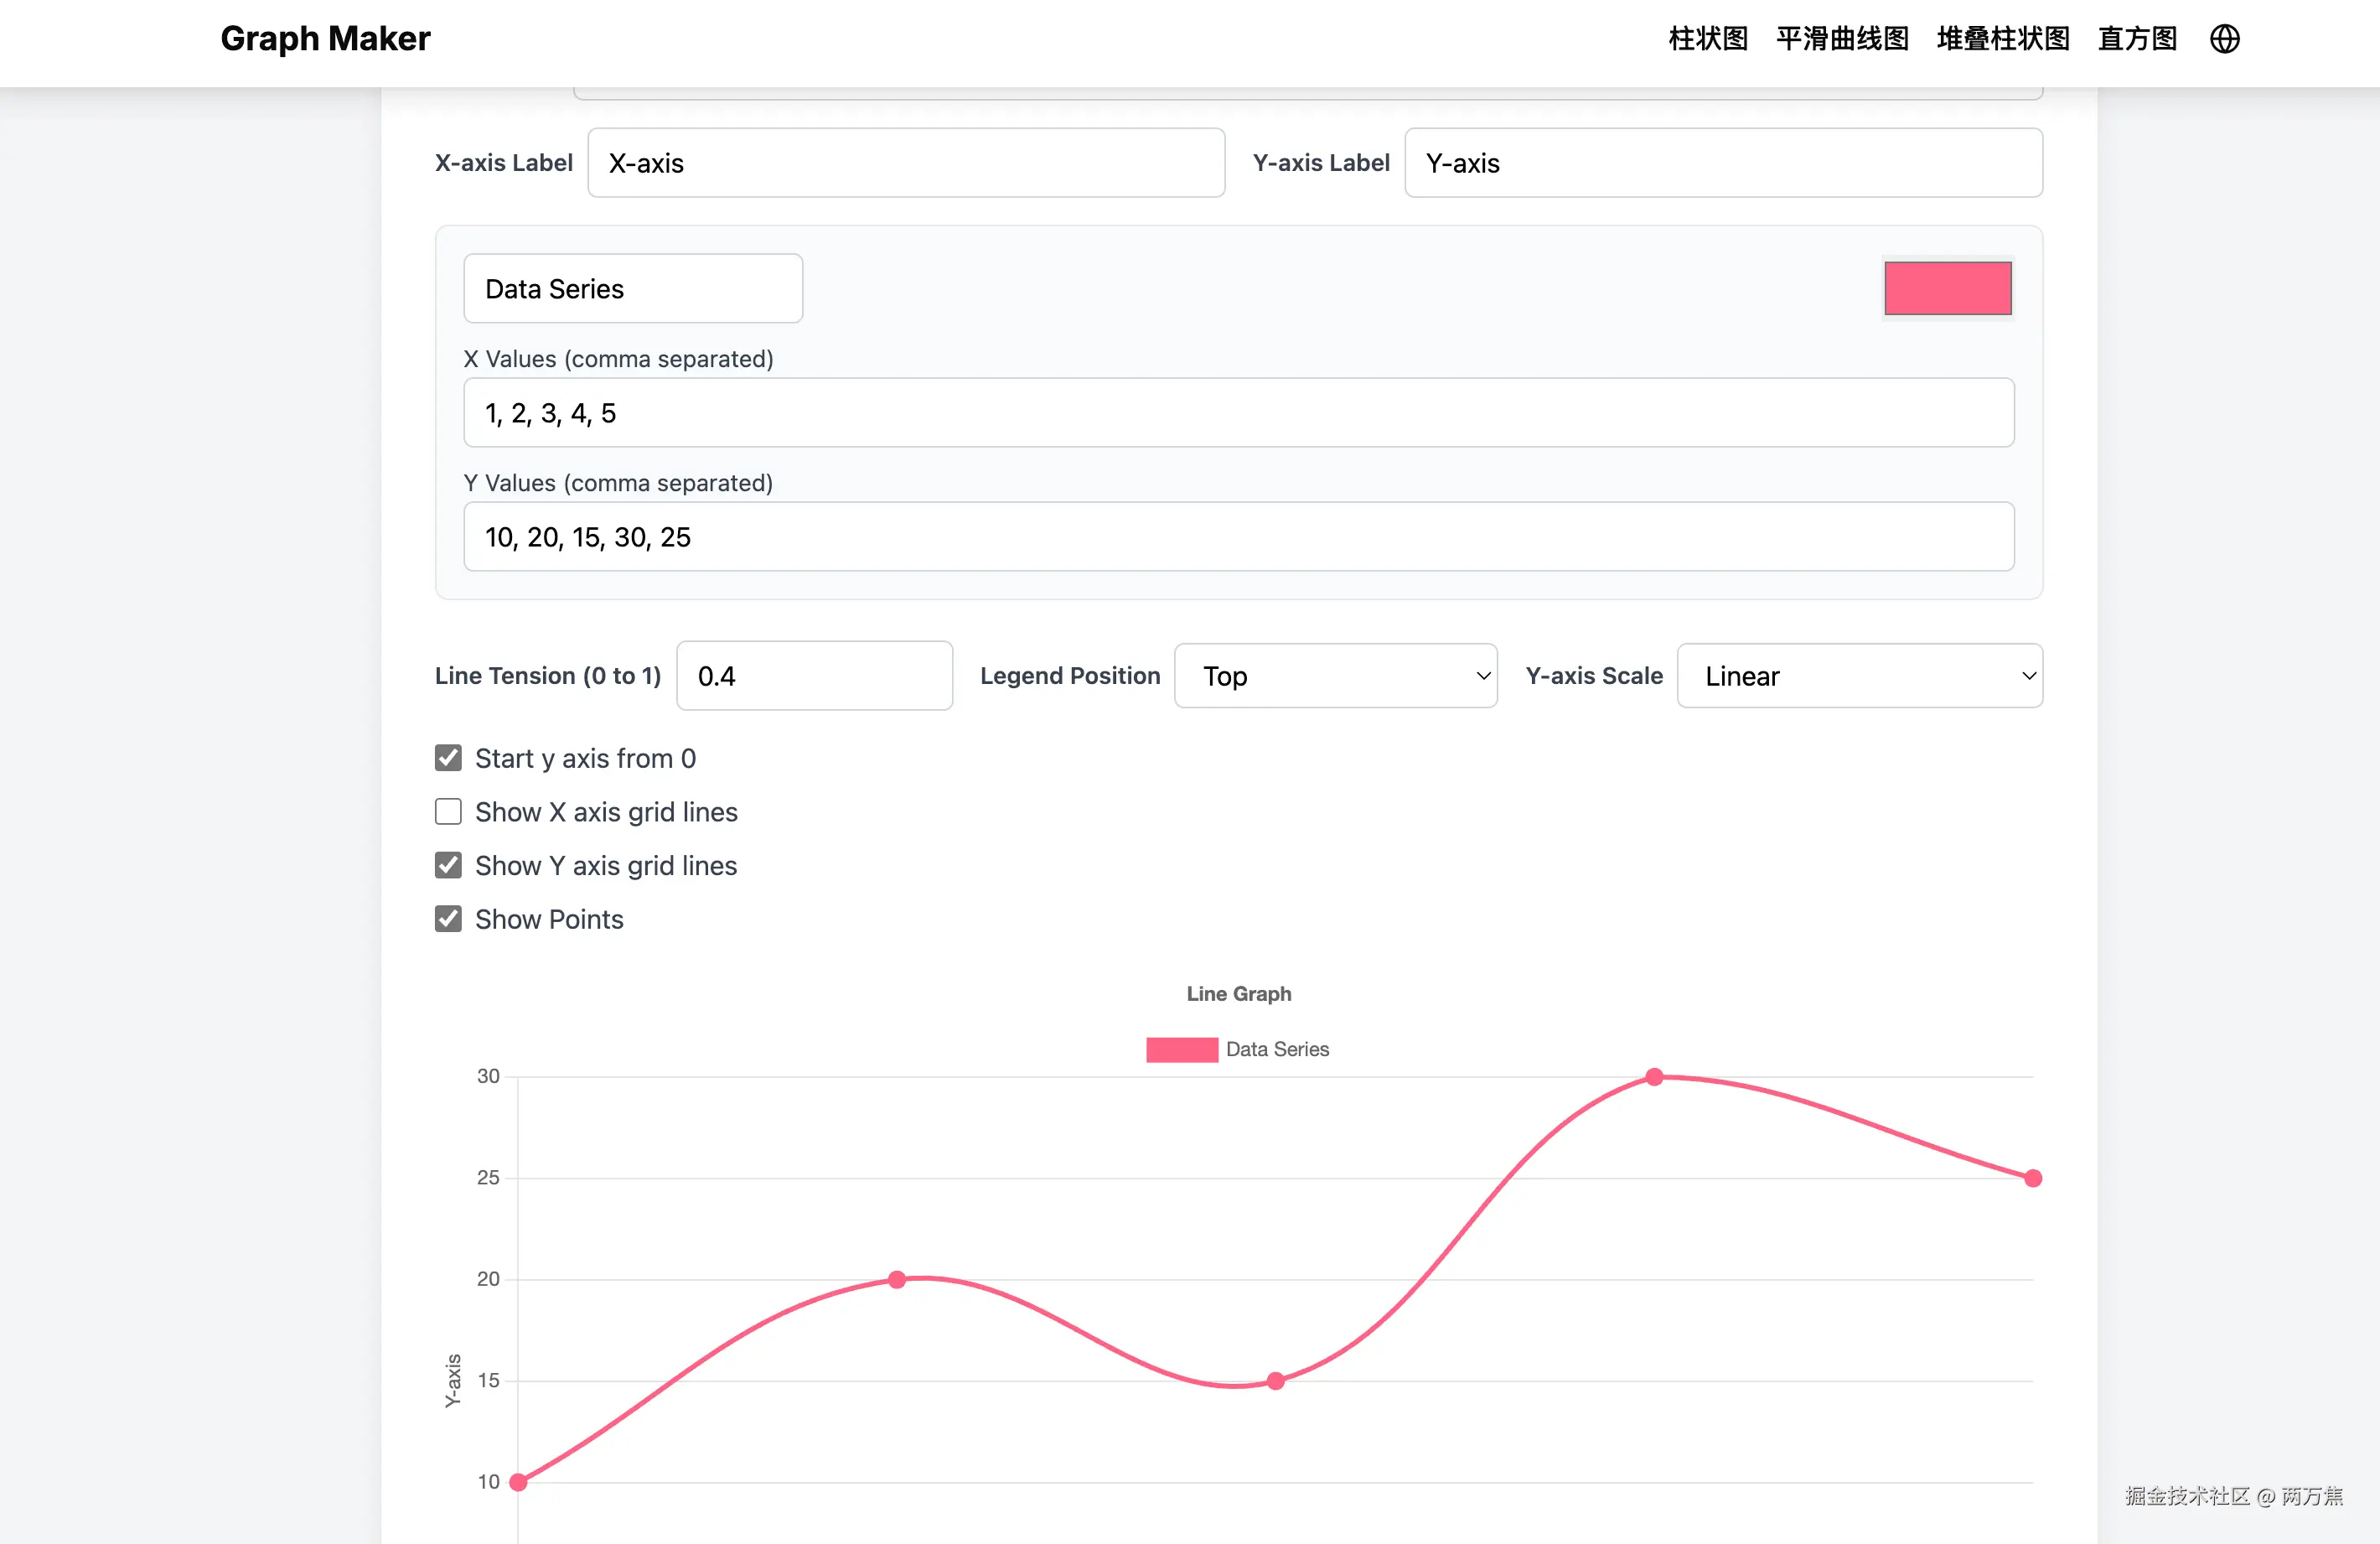Open the Y-axis Scale dropdown
The width and height of the screenshot is (2380, 1544).
click(x=1858, y=676)
